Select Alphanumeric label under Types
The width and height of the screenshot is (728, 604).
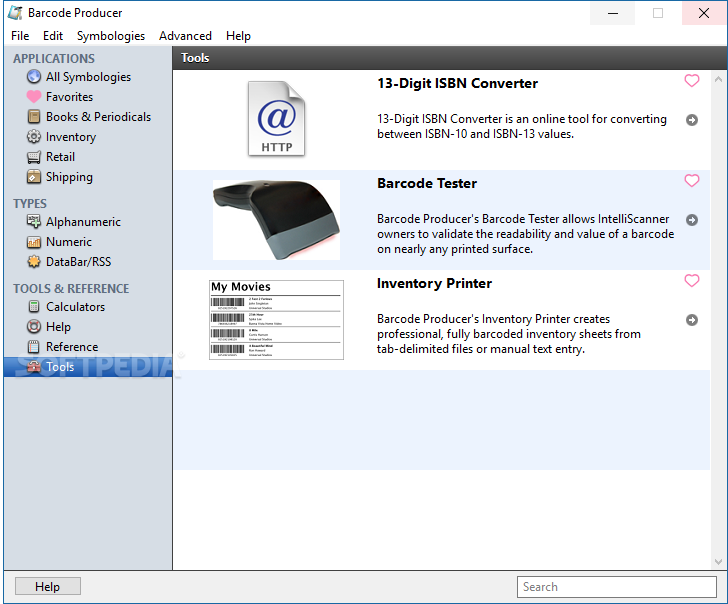(x=83, y=222)
